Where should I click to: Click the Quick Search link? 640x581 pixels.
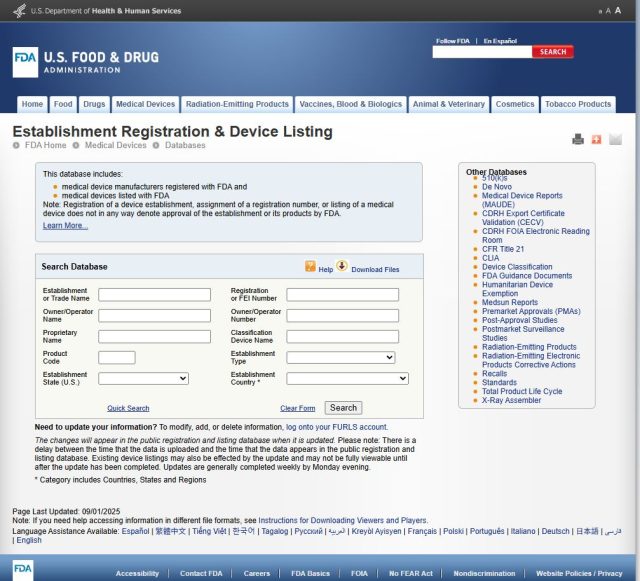128,408
